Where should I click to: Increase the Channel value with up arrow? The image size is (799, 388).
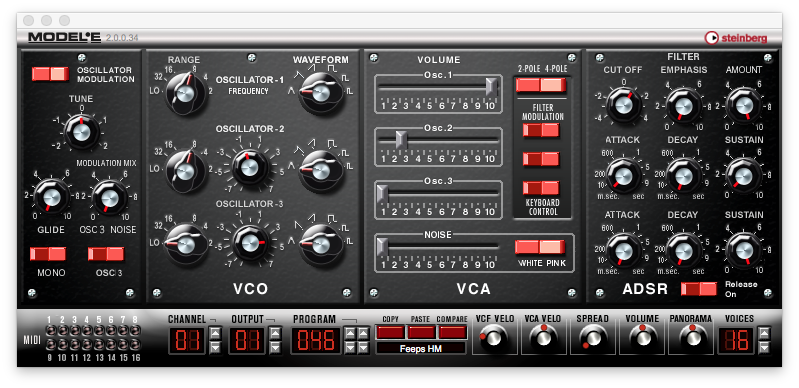tap(215, 334)
